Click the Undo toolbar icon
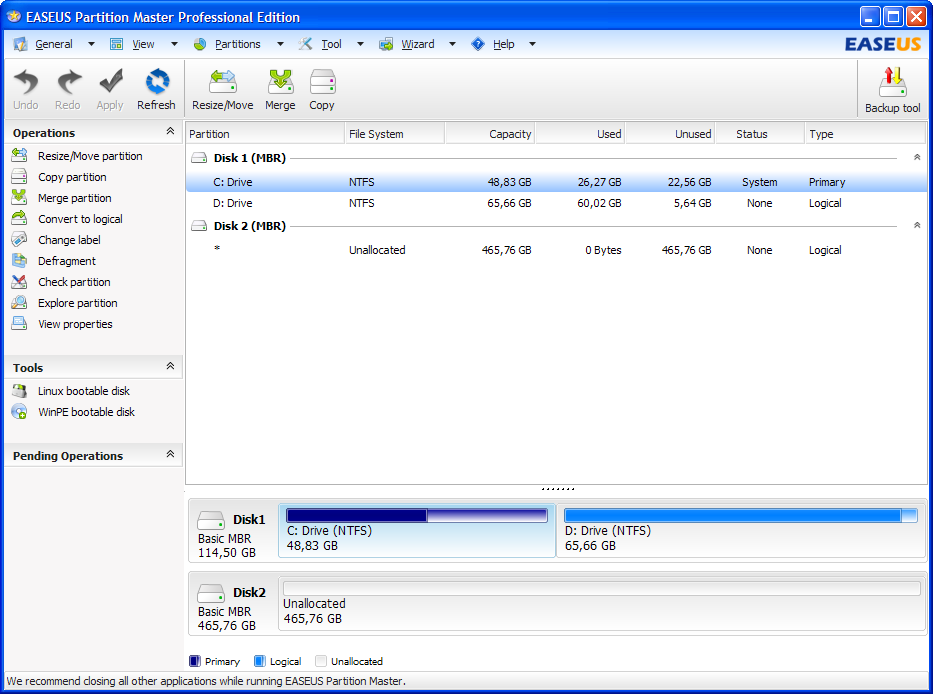 pos(26,82)
